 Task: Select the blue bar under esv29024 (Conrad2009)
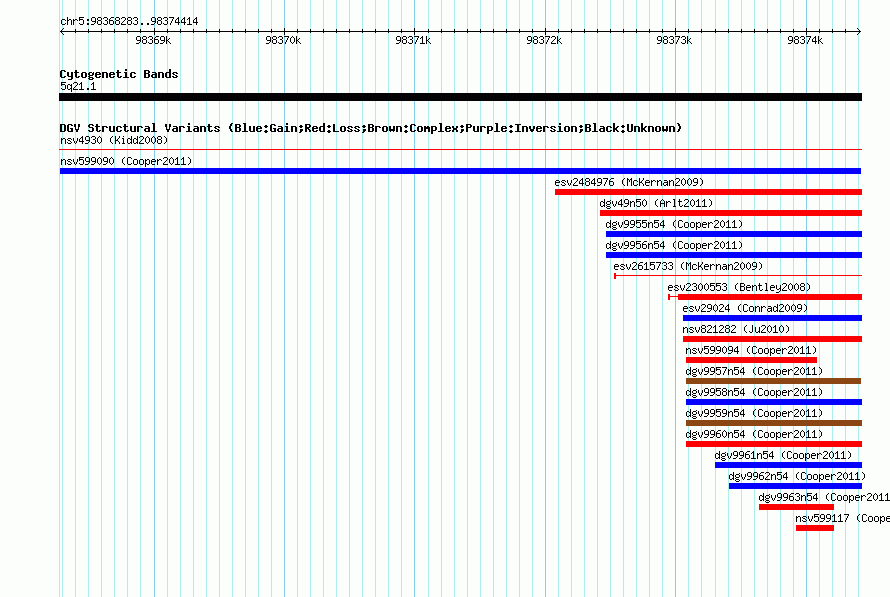pyautogui.click(x=773, y=318)
